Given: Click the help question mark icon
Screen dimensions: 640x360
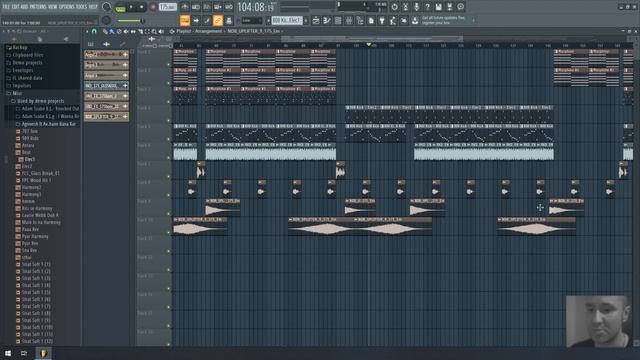Looking at the screenshot, I should pos(427,7).
